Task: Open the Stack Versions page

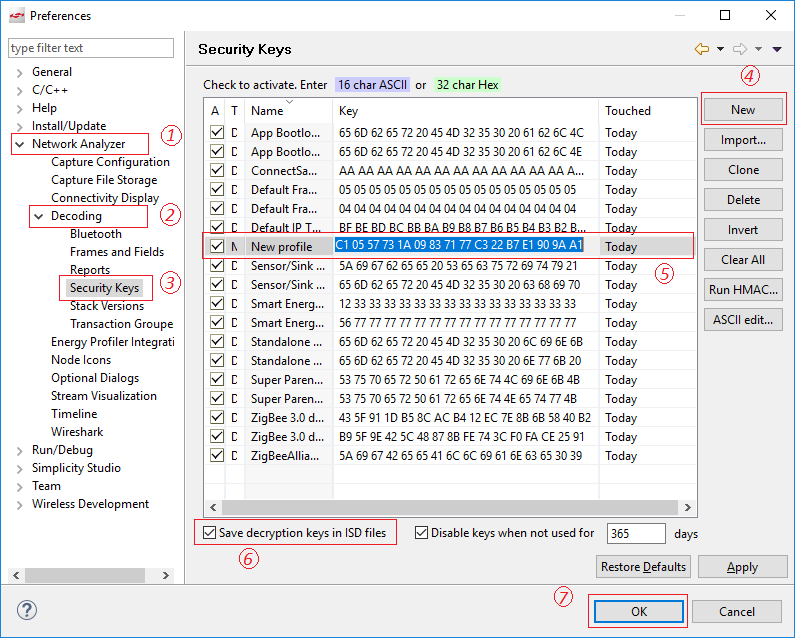Action: point(106,306)
